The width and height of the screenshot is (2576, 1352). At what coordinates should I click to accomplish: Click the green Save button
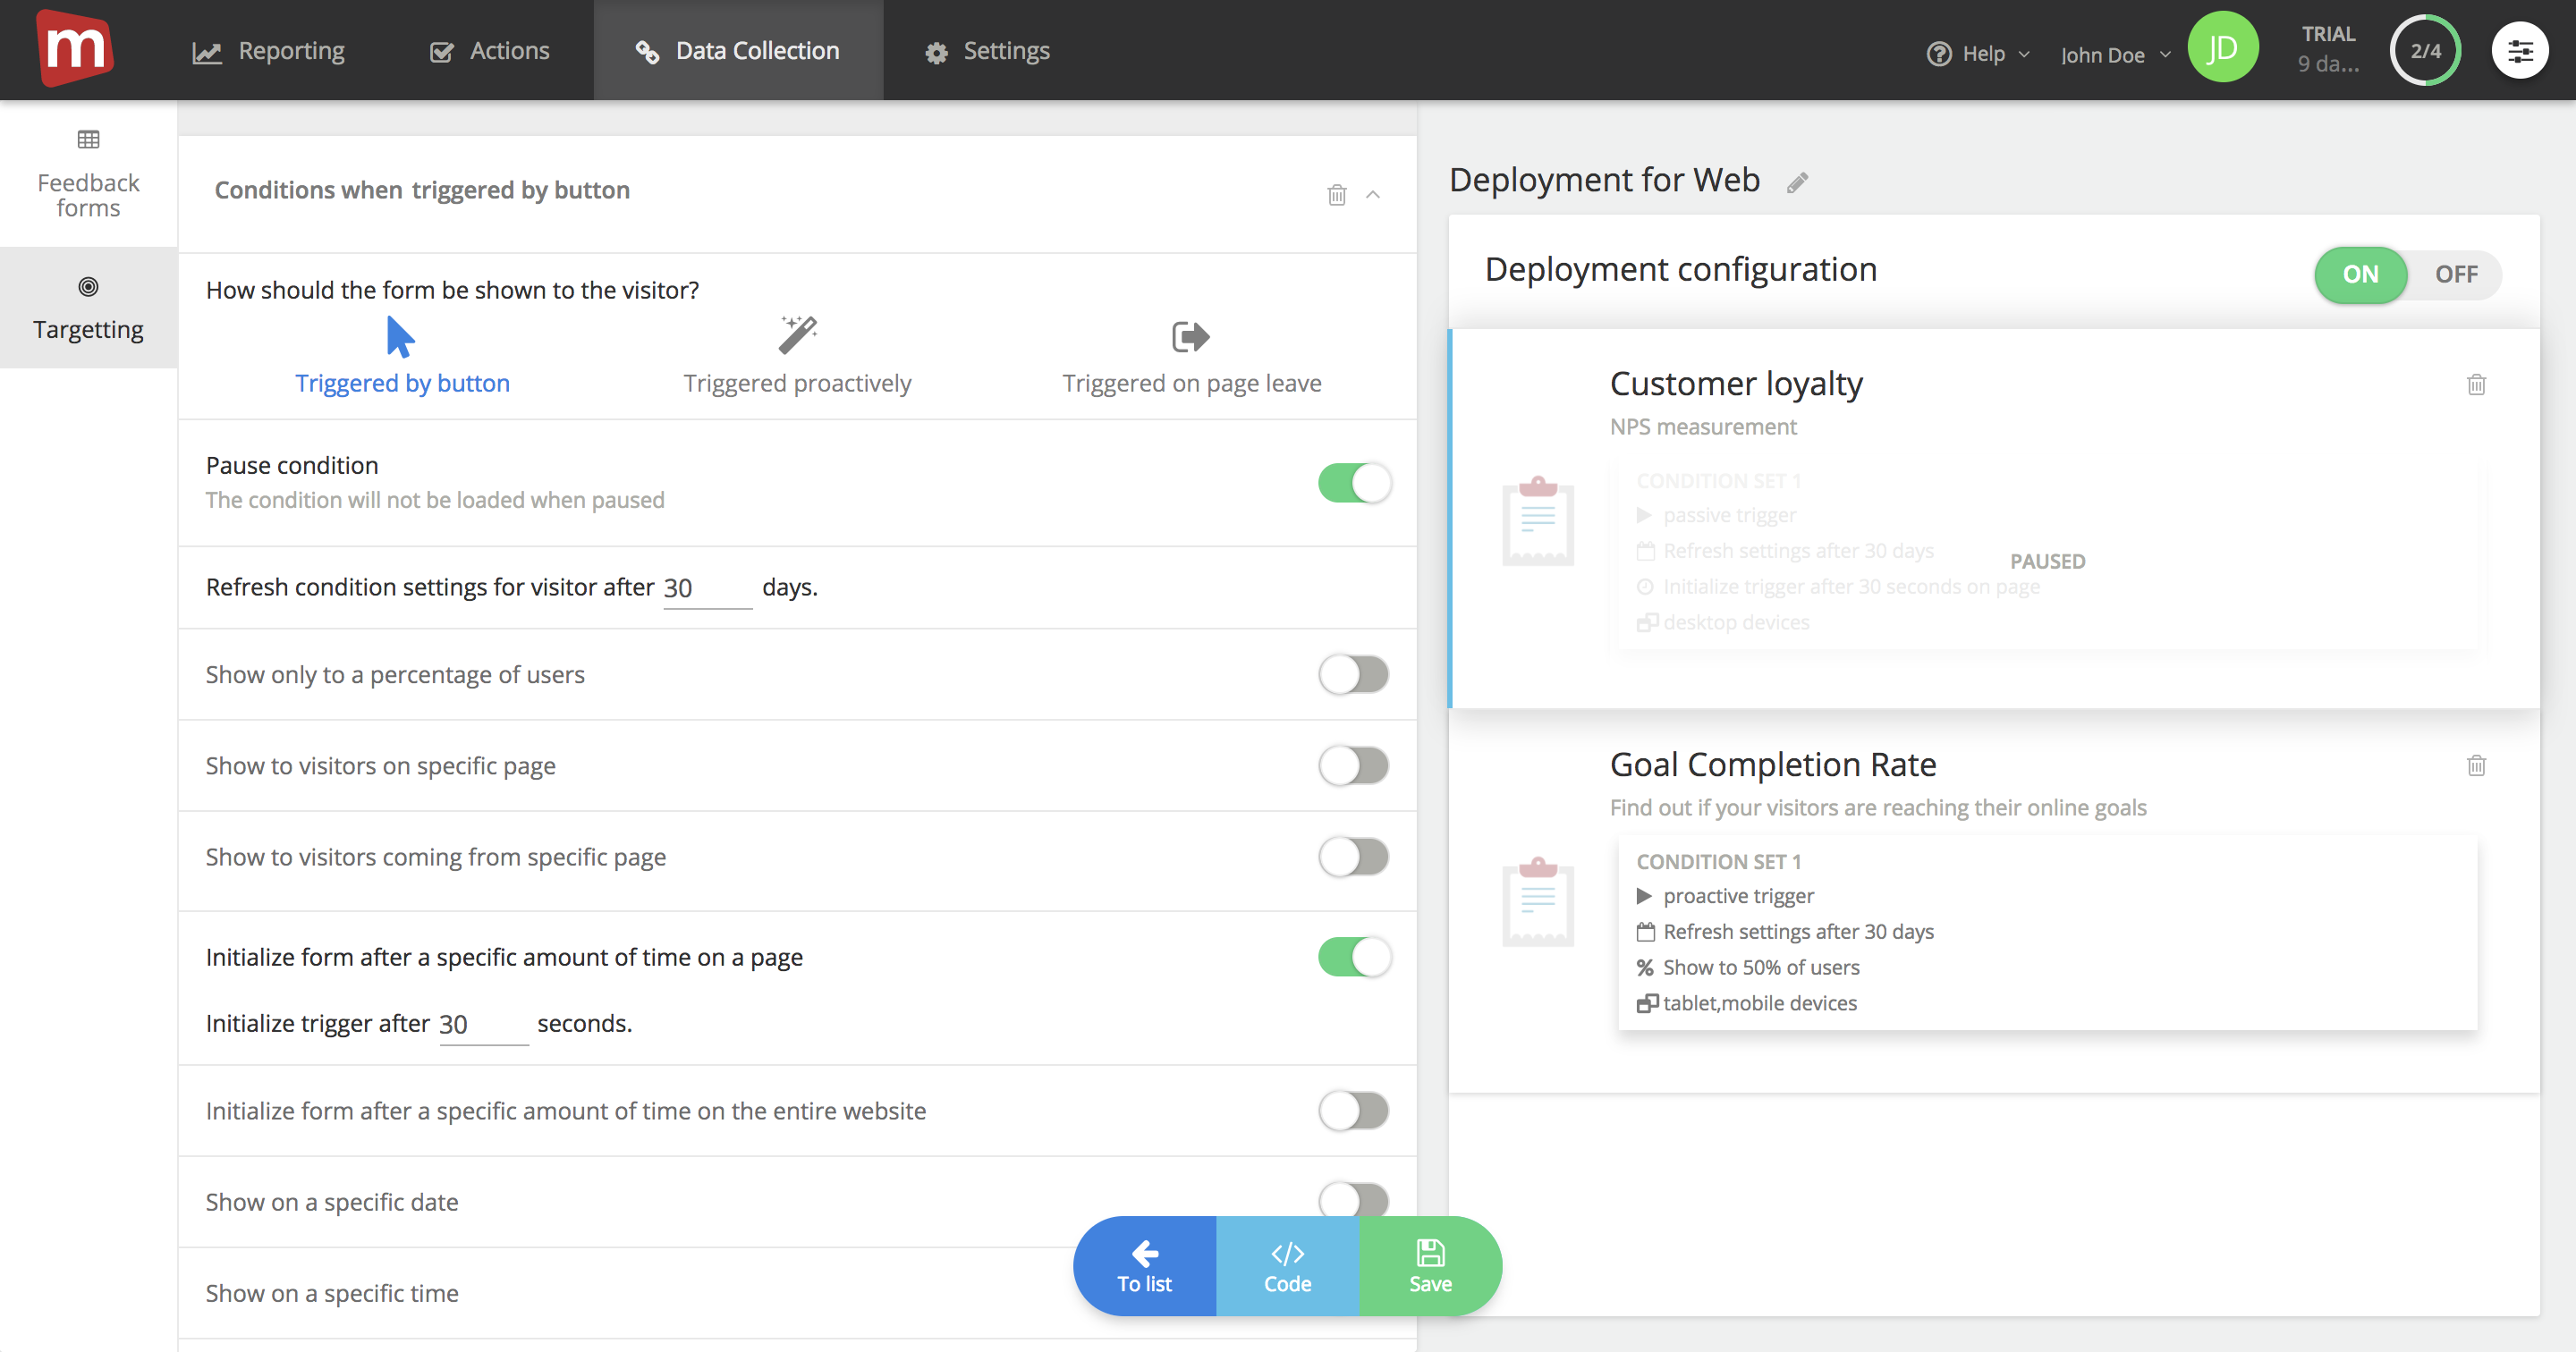pos(1429,1266)
